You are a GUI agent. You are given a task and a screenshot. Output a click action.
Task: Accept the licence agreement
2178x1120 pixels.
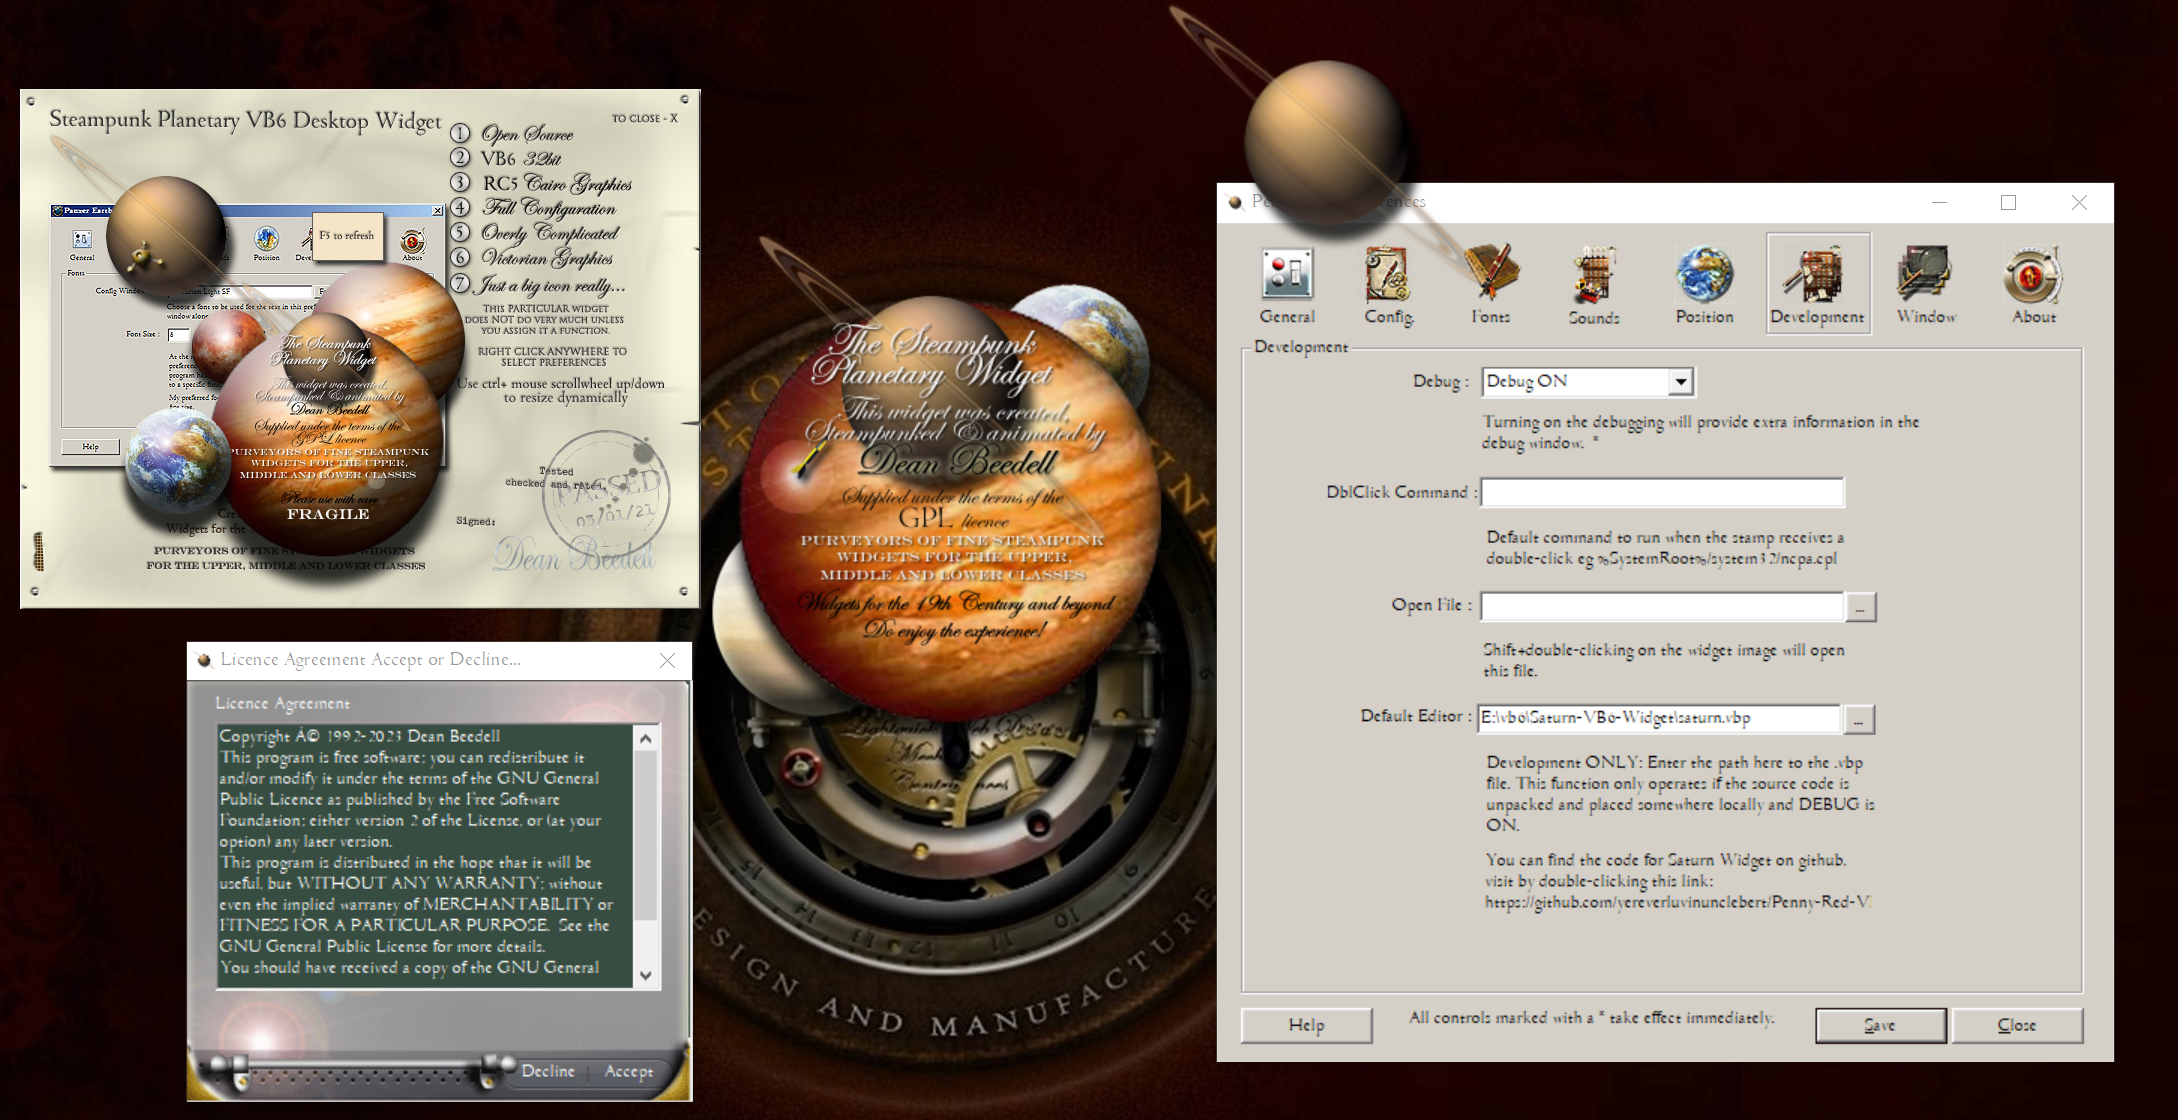tap(628, 1071)
